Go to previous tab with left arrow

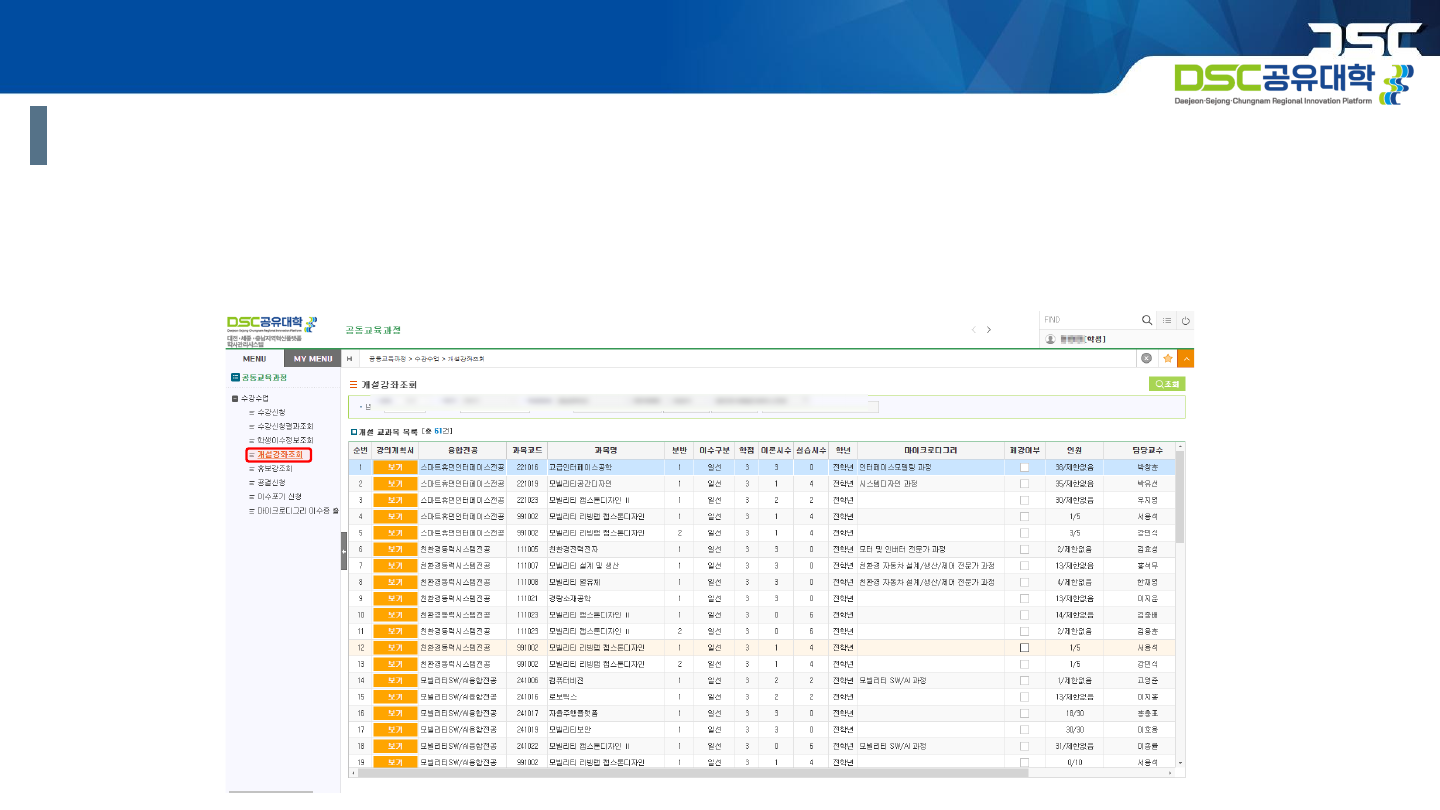click(974, 329)
